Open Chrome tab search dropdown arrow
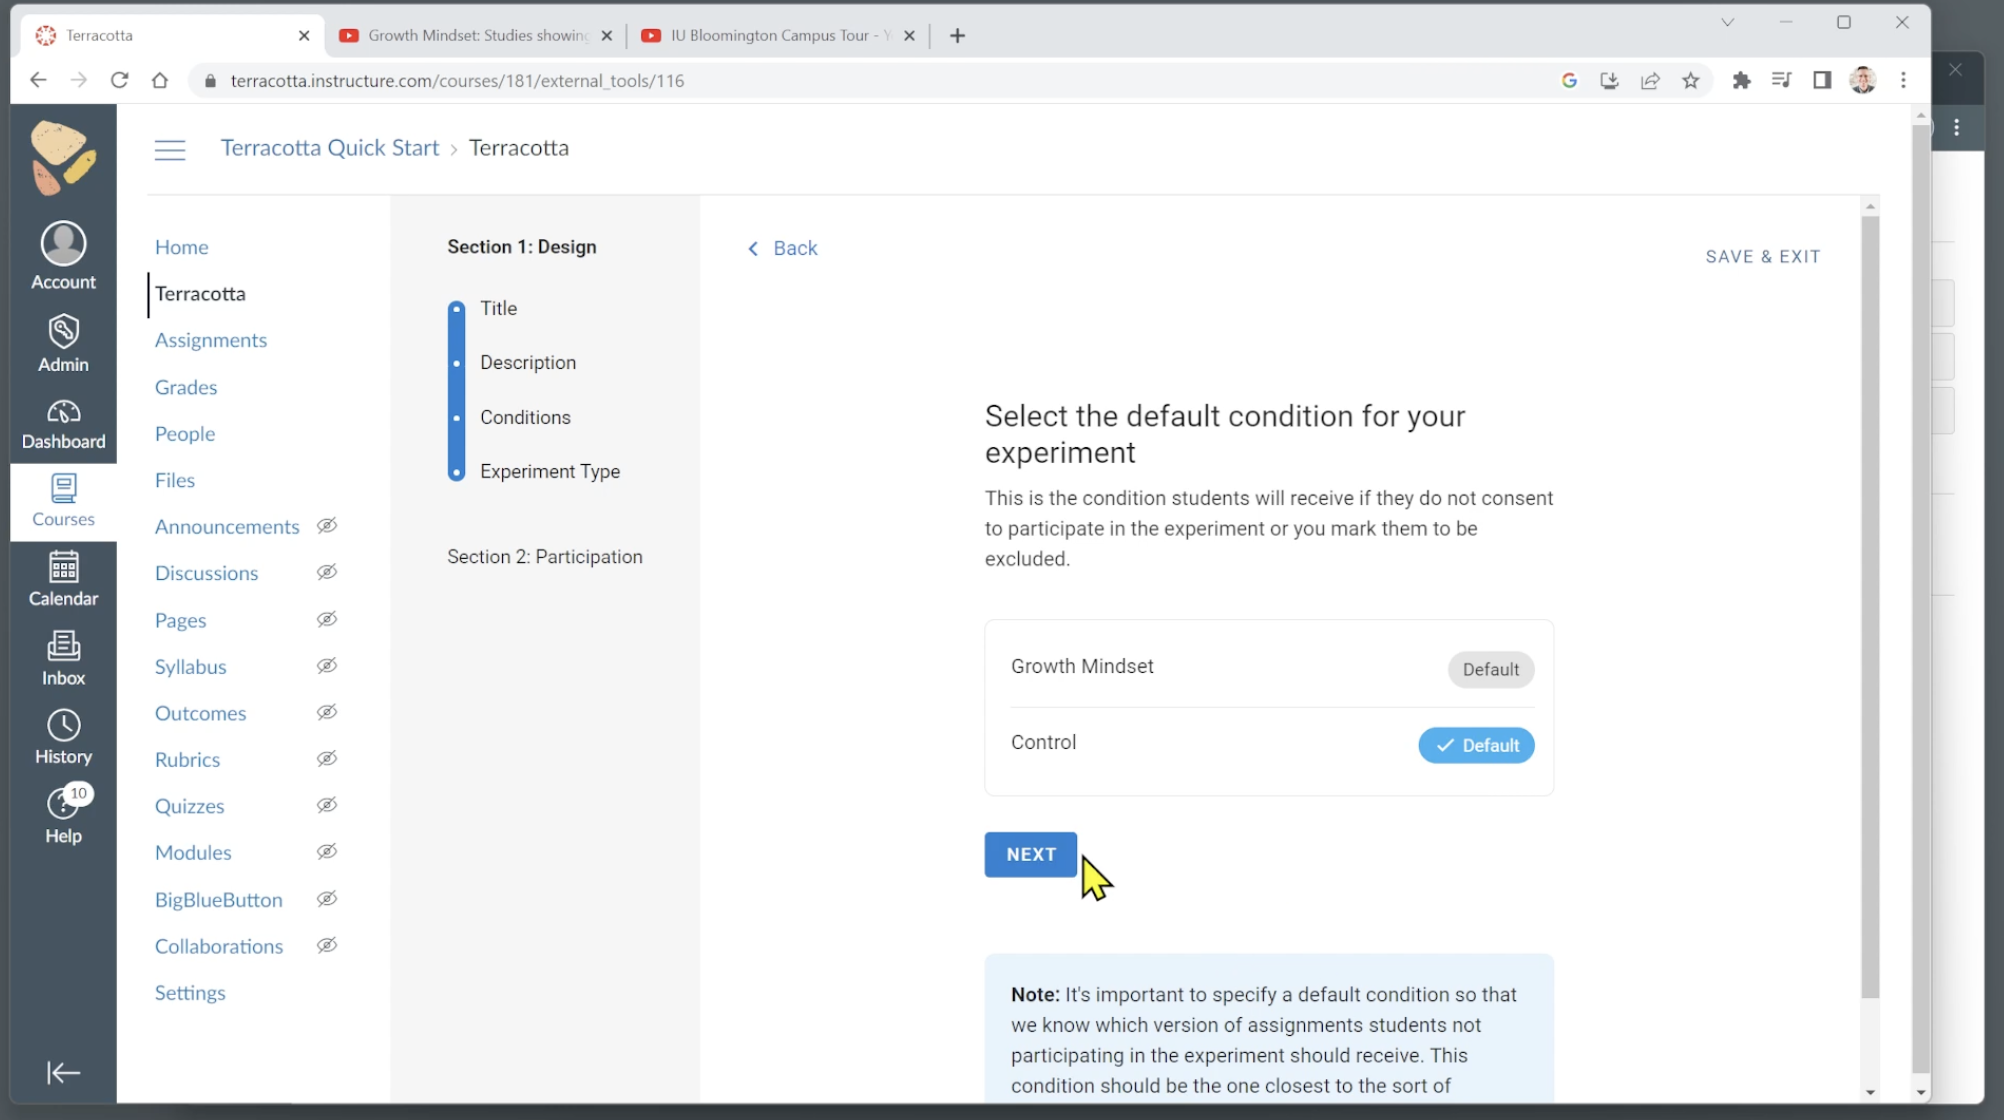The height and width of the screenshot is (1120, 2004). click(1727, 22)
